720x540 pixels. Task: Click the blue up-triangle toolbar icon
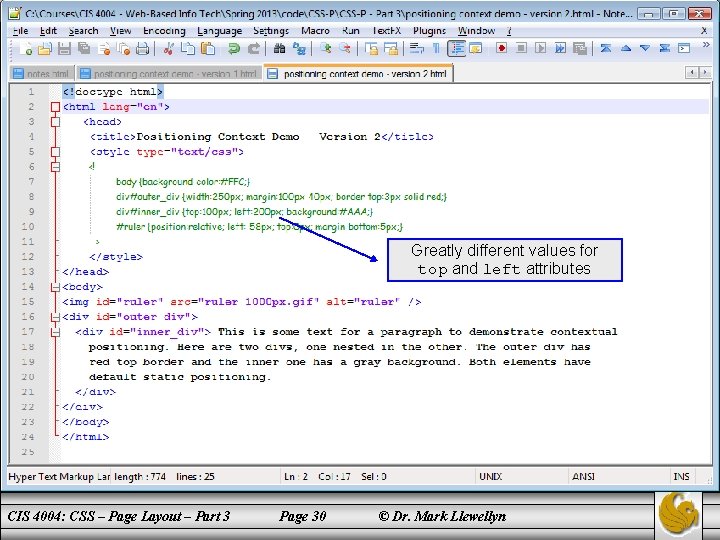coord(625,48)
